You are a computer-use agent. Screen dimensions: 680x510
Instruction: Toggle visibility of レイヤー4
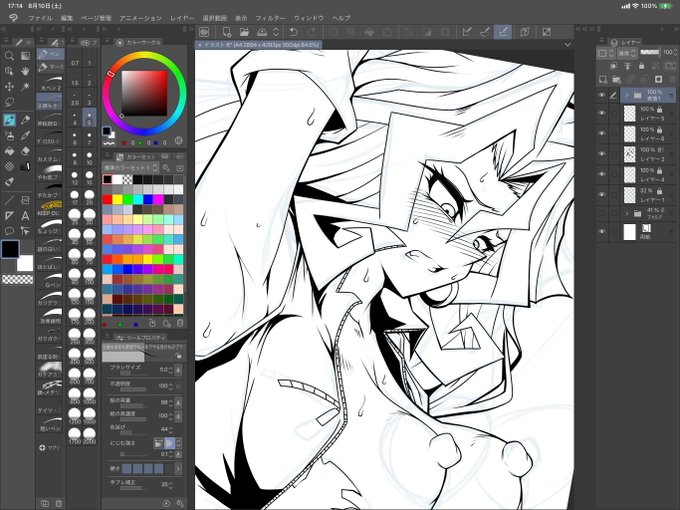(x=602, y=174)
